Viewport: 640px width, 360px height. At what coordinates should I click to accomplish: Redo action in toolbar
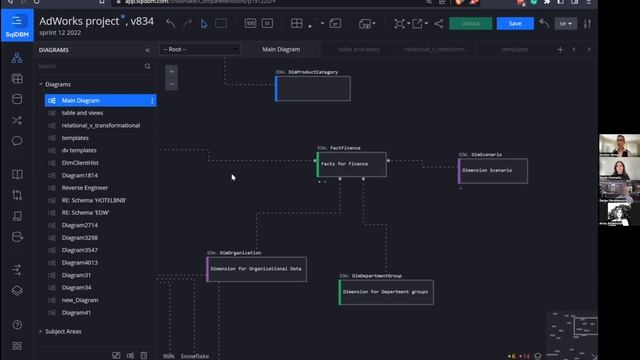pos(187,23)
